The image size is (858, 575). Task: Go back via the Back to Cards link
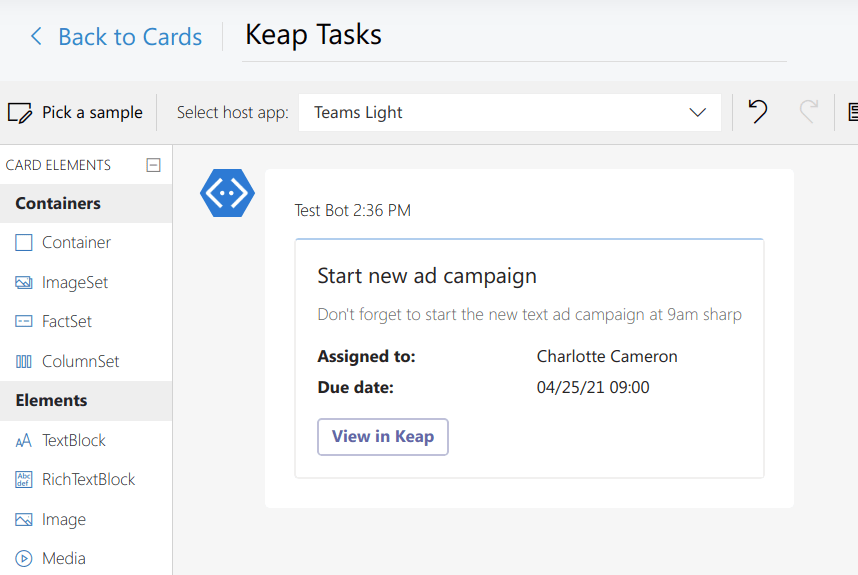coord(115,37)
